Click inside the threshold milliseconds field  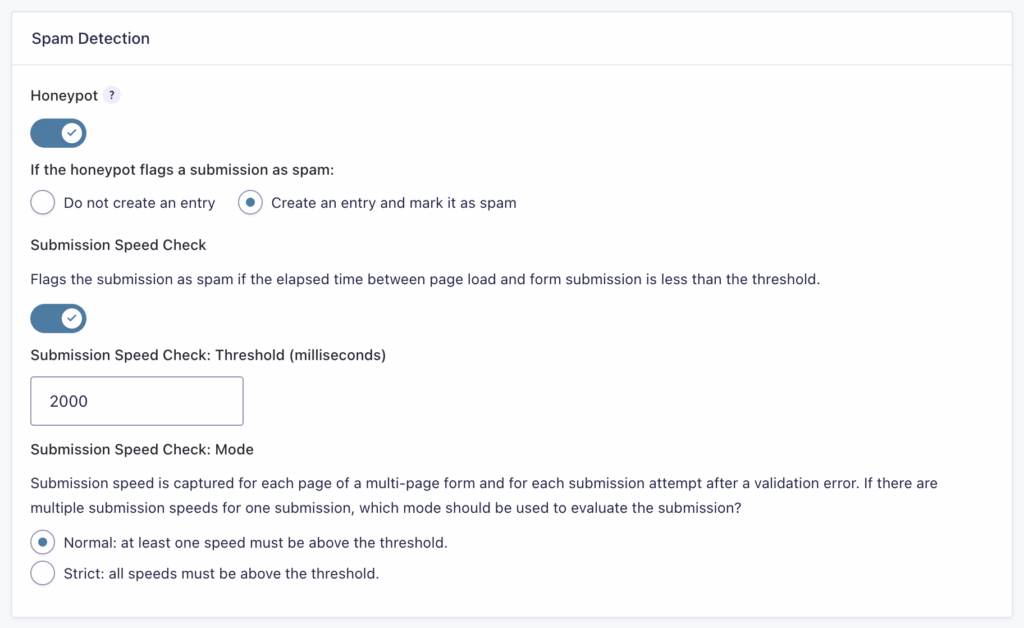pos(136,400)
